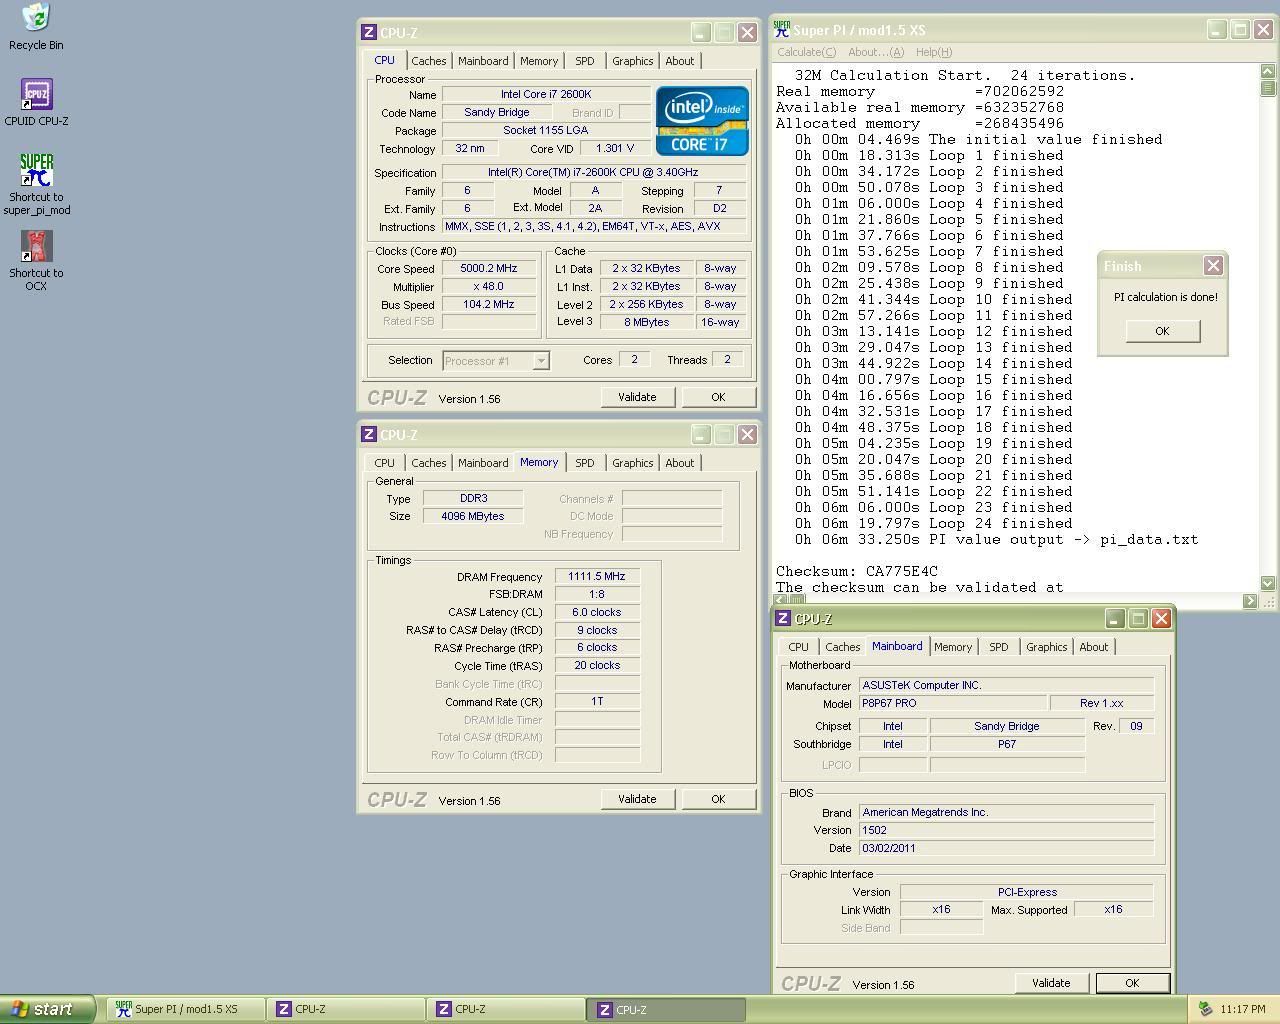Viewport: 1280px width, 1024px height.
Task: Switch to Caches tab in top CPU-Z
Action: point(428,61)
